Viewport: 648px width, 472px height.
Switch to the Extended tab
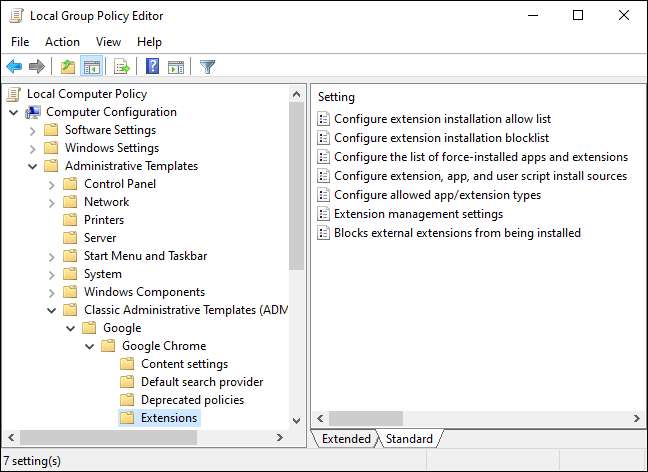tap(346, 439)
